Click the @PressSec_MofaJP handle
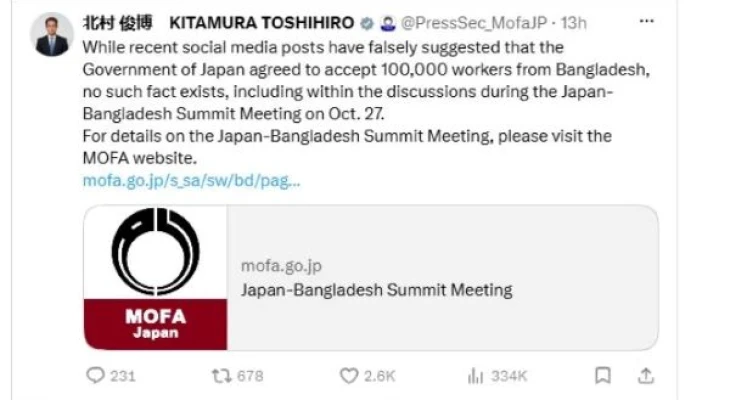 pyautogui.click(x=473, y=23)
